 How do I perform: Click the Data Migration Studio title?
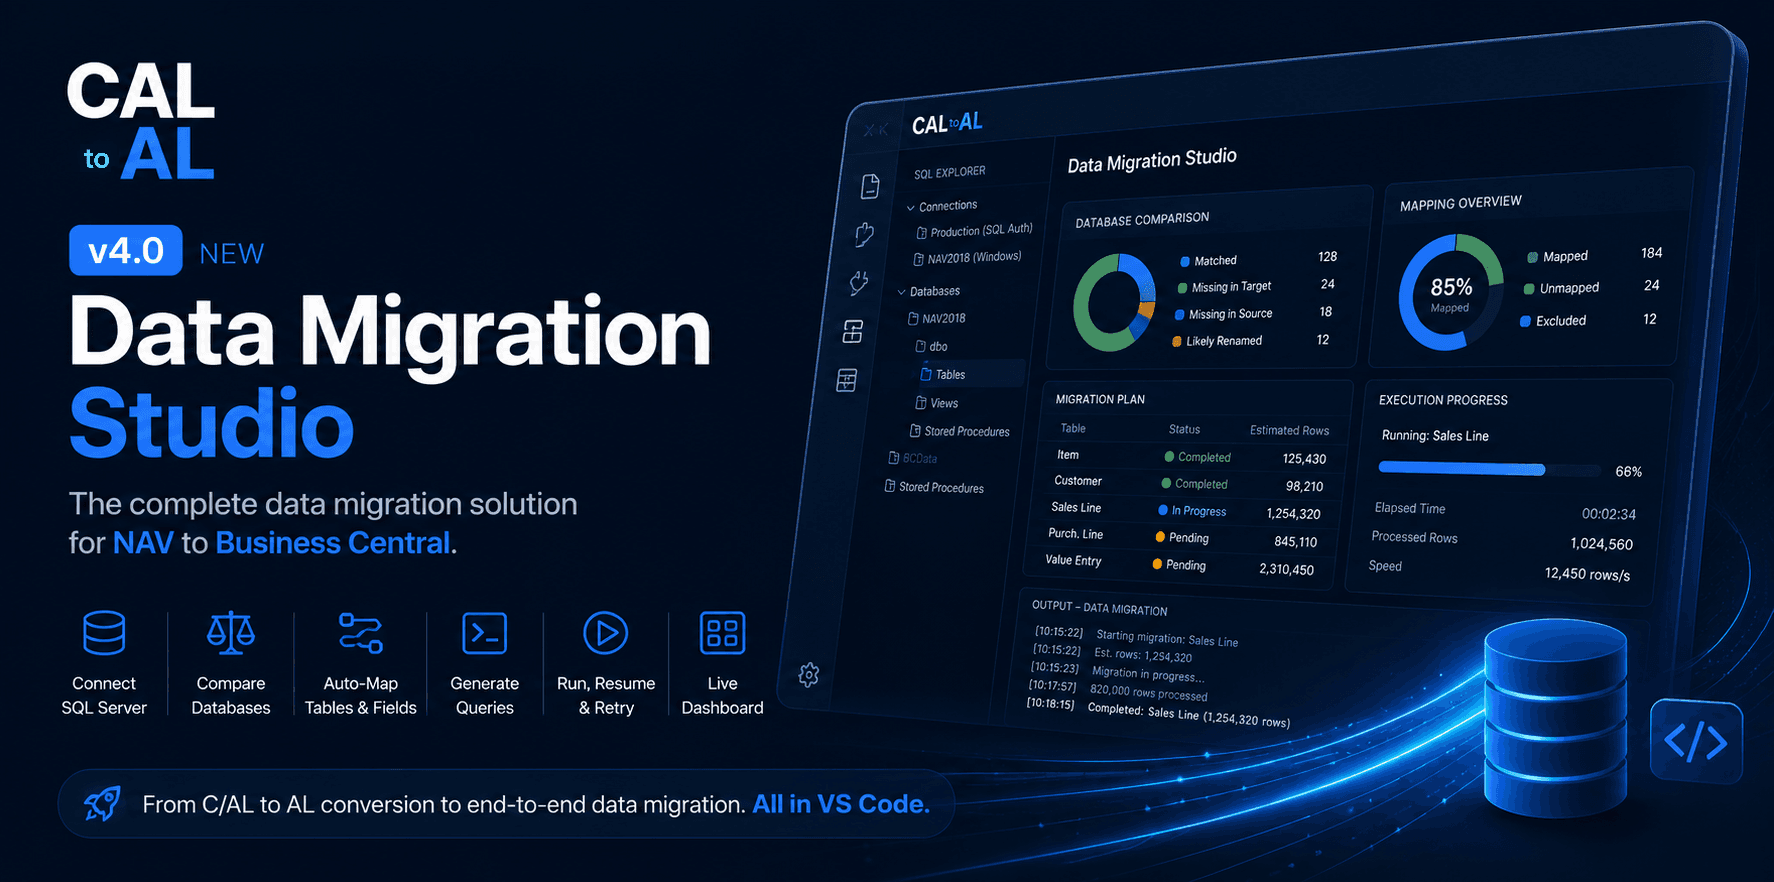pos(1152,160)
